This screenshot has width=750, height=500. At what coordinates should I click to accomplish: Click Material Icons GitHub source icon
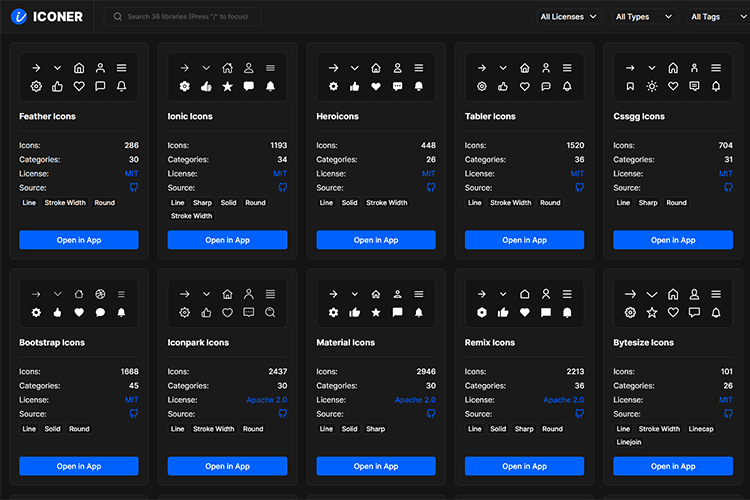(x=431, y=414)
